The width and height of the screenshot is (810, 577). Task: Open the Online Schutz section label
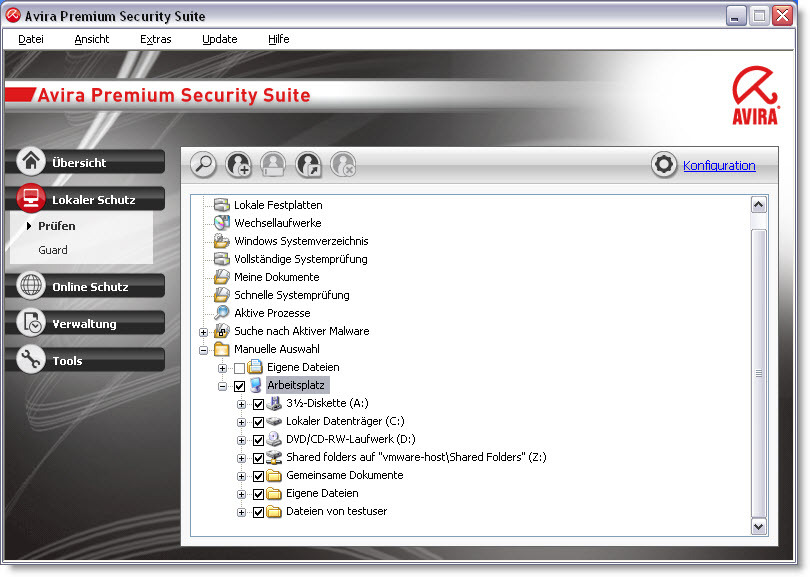click(90, 287)
